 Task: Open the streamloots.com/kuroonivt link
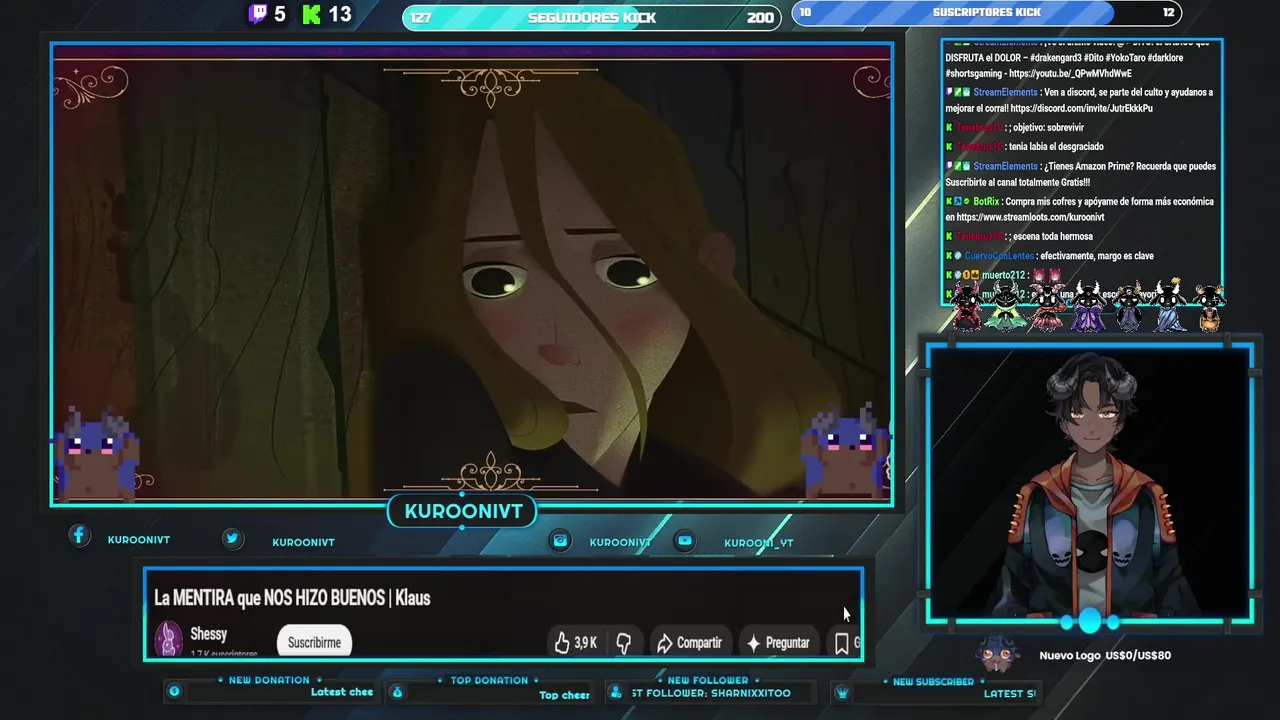point(1030,217)
